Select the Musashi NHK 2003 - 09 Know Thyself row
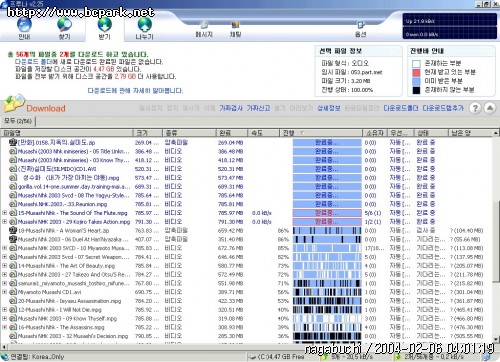Image resolution: width=500 pixels, height=362 pixels. [x=246, y=318]
